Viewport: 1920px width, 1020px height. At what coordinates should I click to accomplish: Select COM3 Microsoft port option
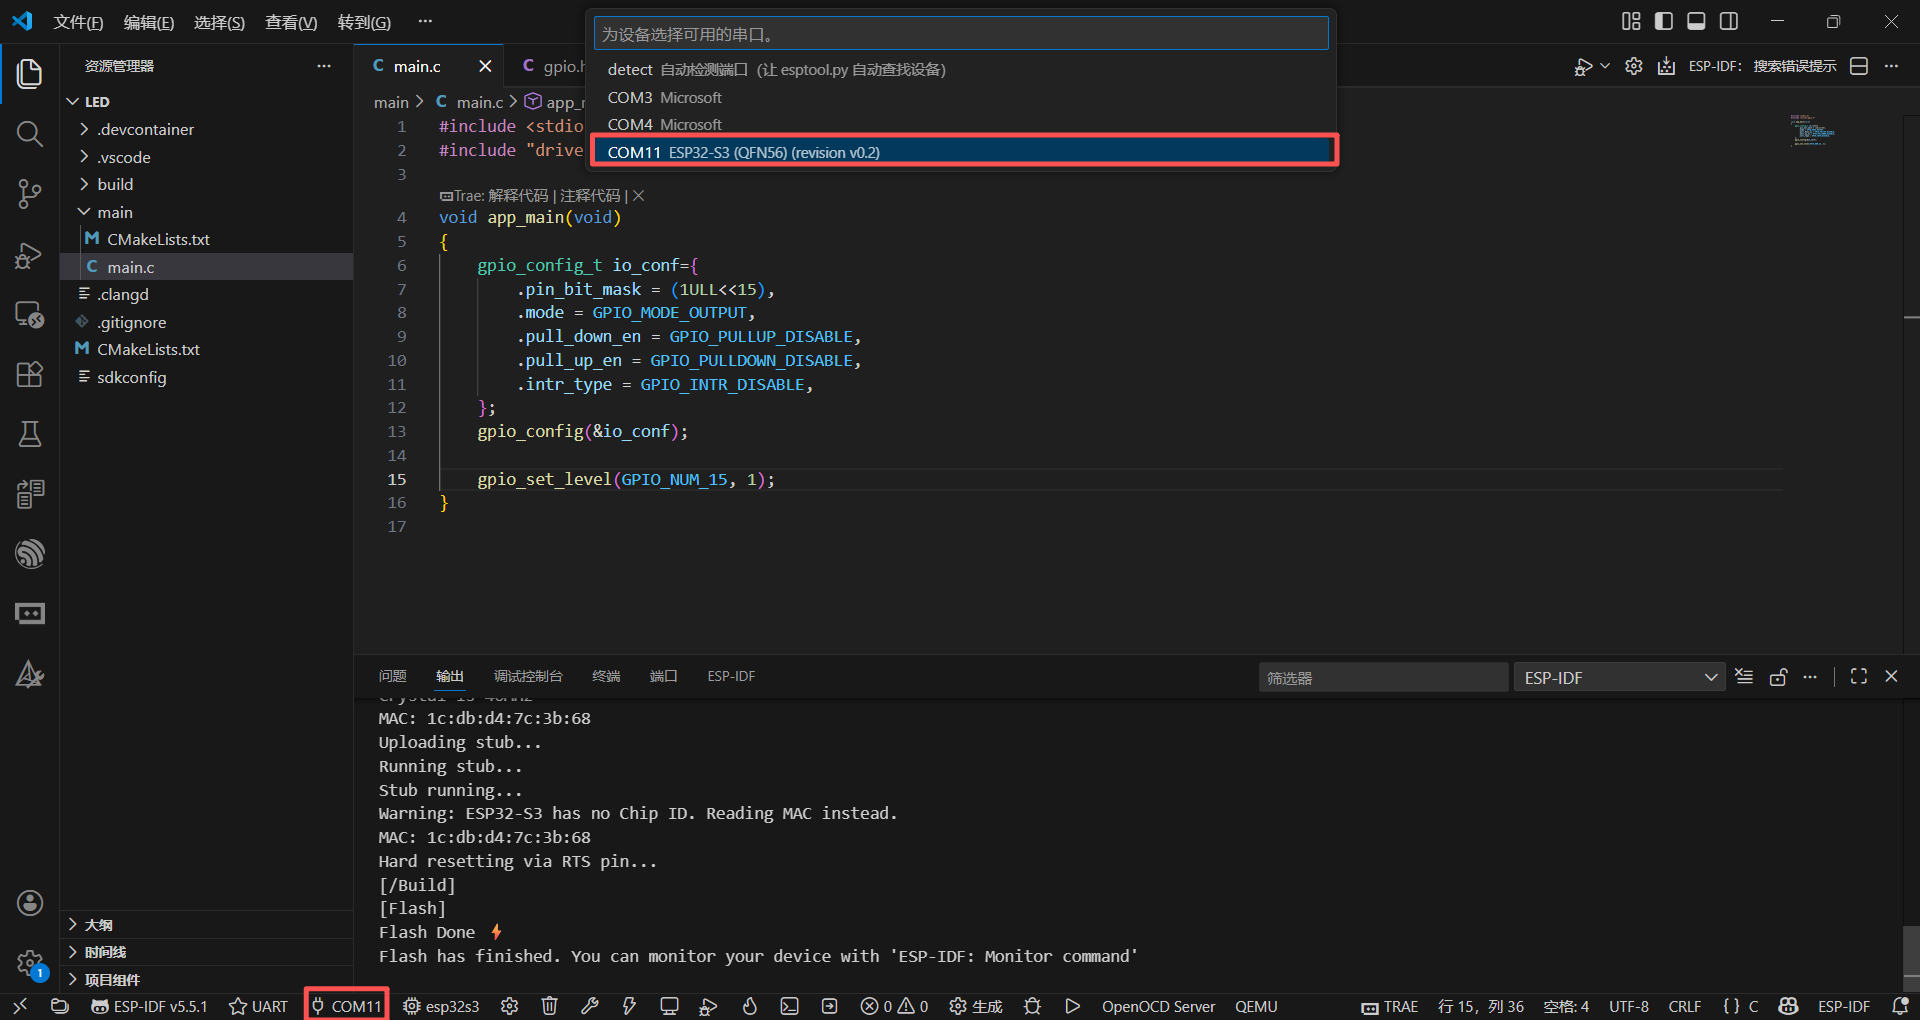pos(964,97)
